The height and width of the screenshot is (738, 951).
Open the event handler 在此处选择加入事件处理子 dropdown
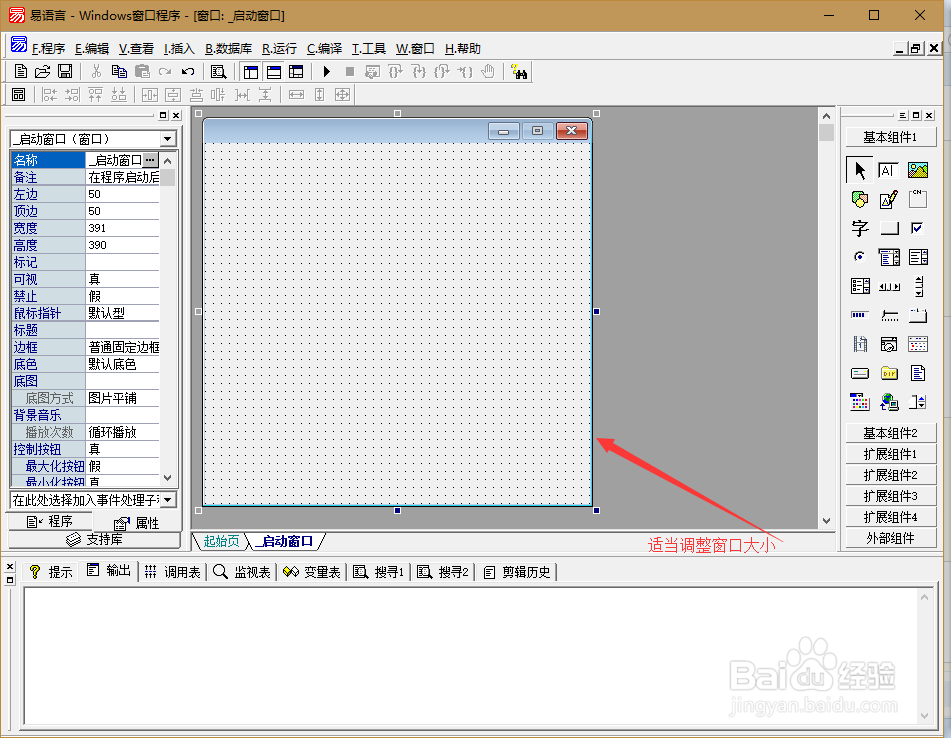[x=168, y=500]
